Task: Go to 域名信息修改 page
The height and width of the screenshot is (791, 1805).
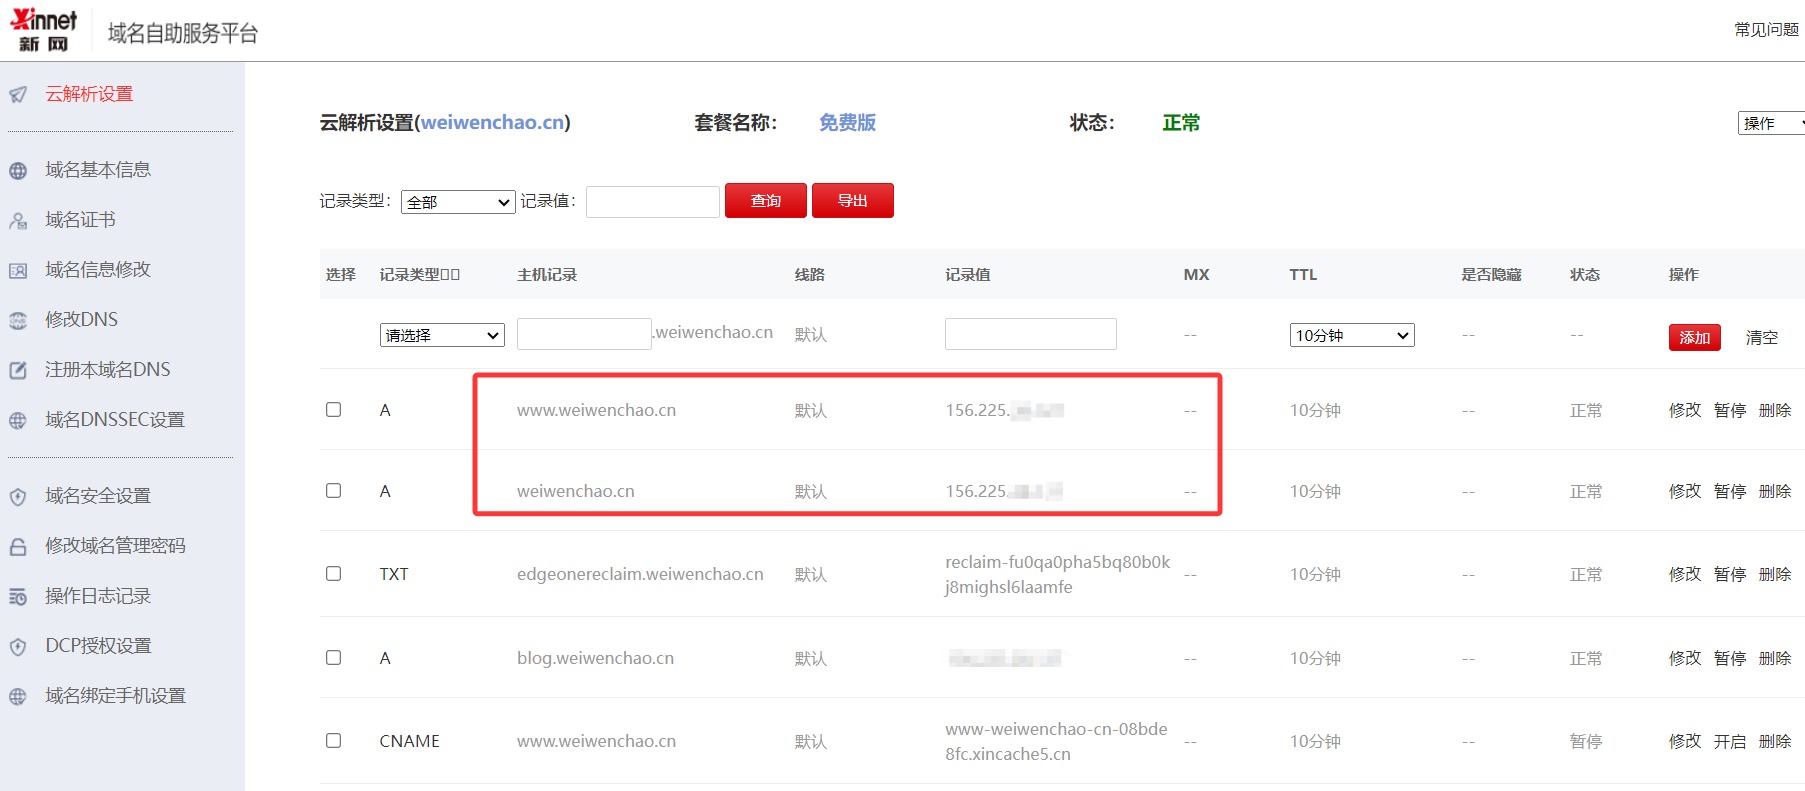Action: [98, 270]
